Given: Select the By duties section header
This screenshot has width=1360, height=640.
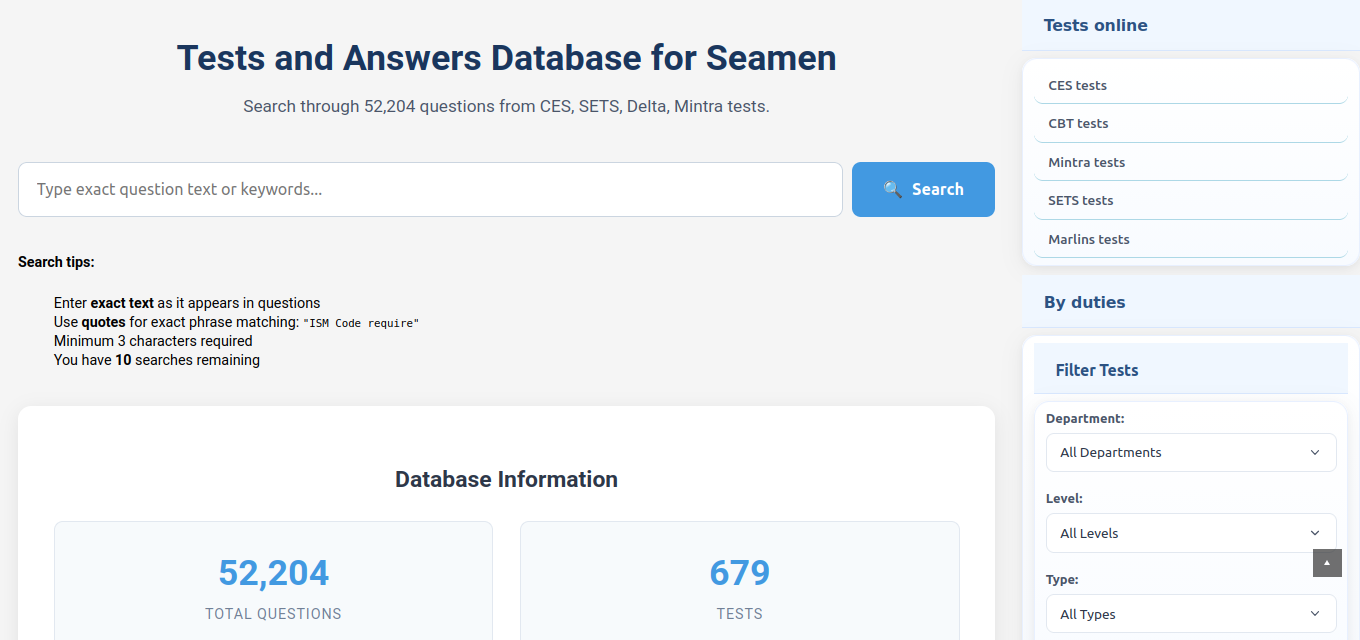Looking at the screenshot, I should tap(1084, 302).
